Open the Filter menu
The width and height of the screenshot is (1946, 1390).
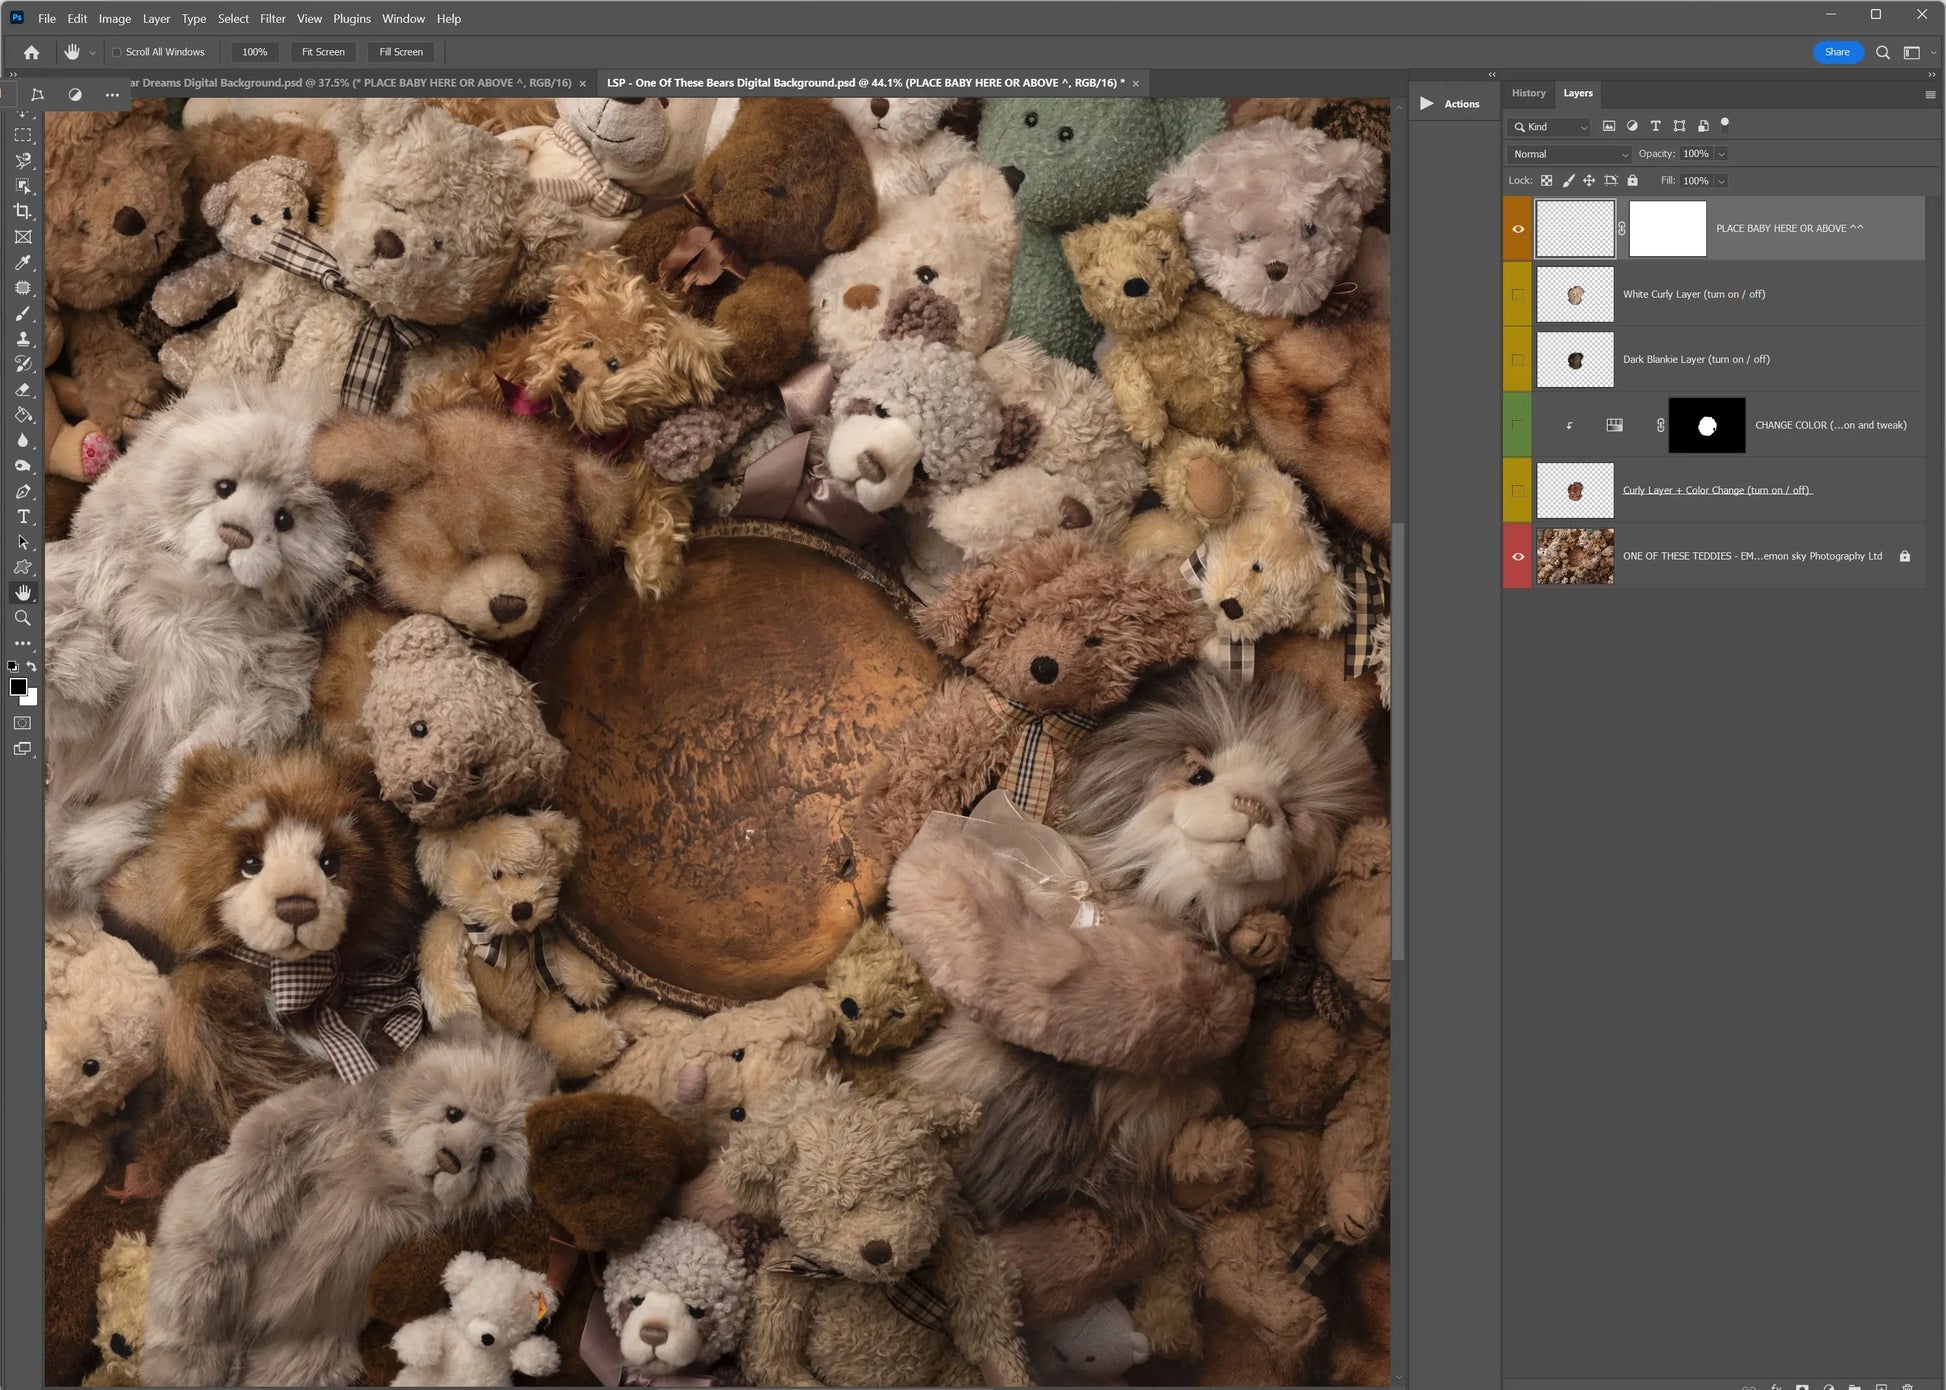tap(272, 18)
